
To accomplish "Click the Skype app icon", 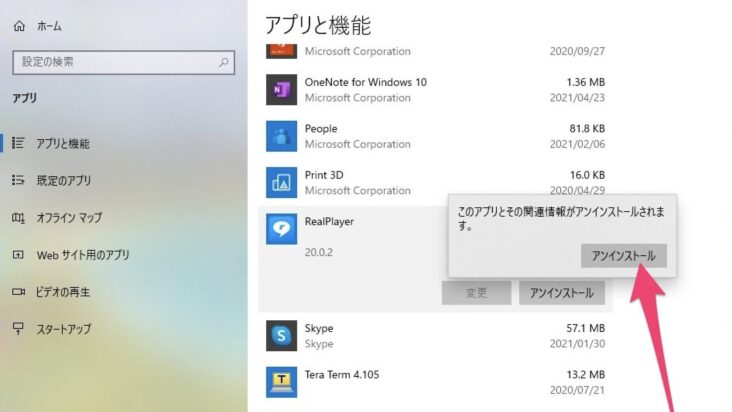I will [281, 335].
